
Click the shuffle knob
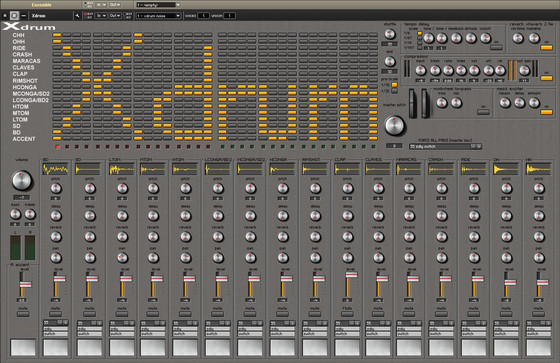point(390,34)
